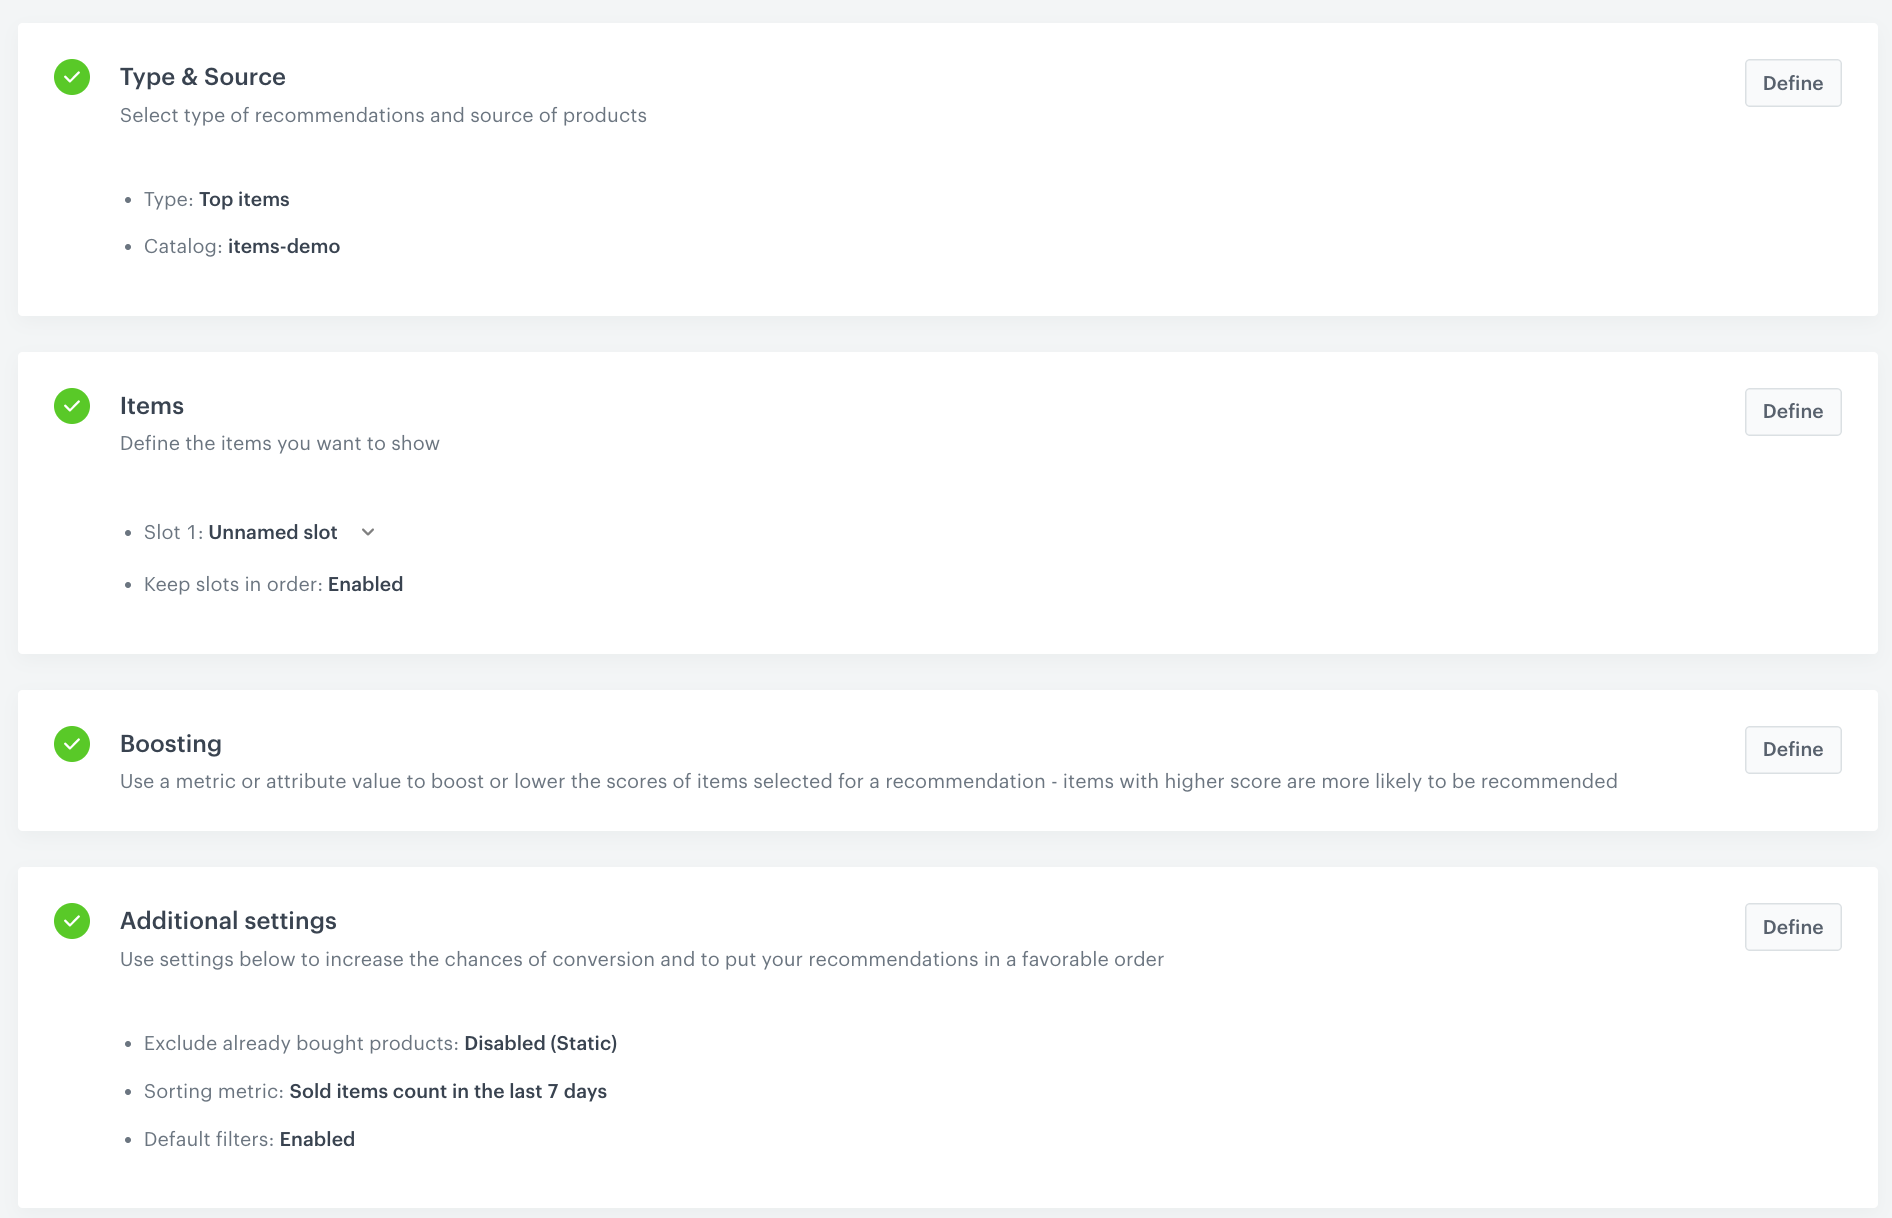
Task: Click the Type & Source section heading
Action: pos(203,77)
